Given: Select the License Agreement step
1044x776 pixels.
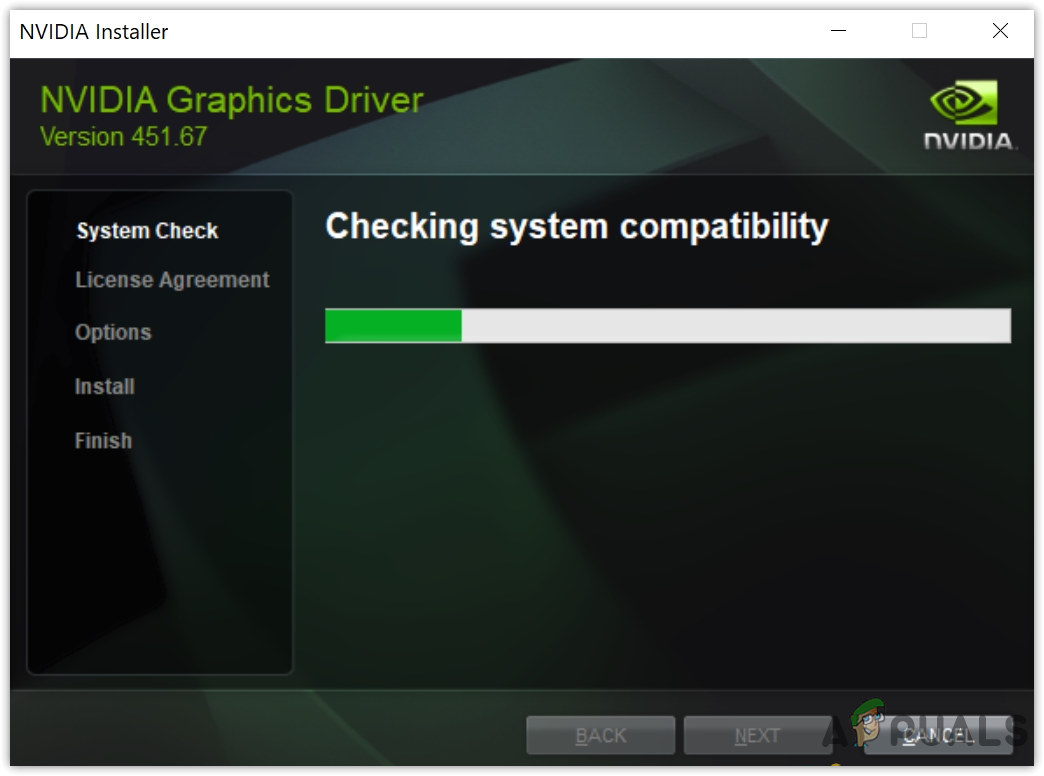Looking at the screenshot, I should pyautogui.click(x=172, y=280).
